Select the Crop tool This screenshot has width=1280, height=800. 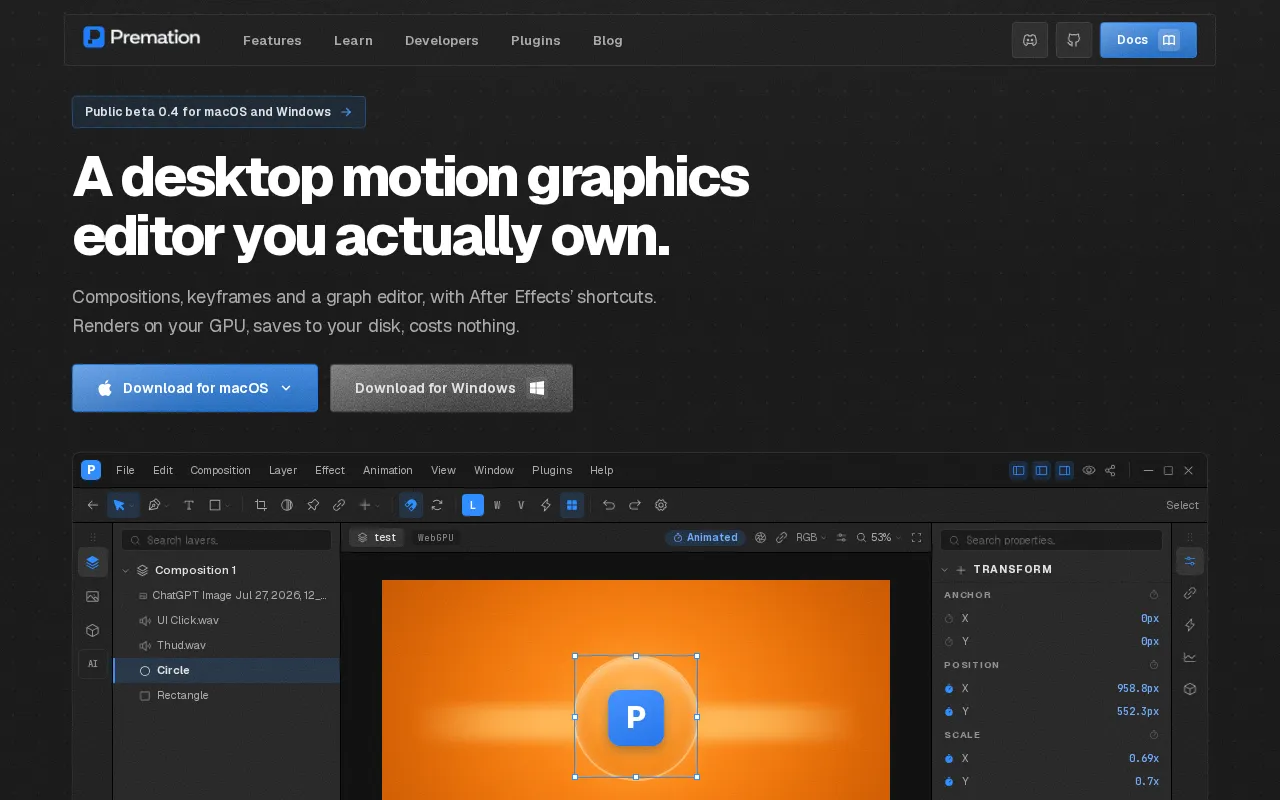(x=261, y=505)
